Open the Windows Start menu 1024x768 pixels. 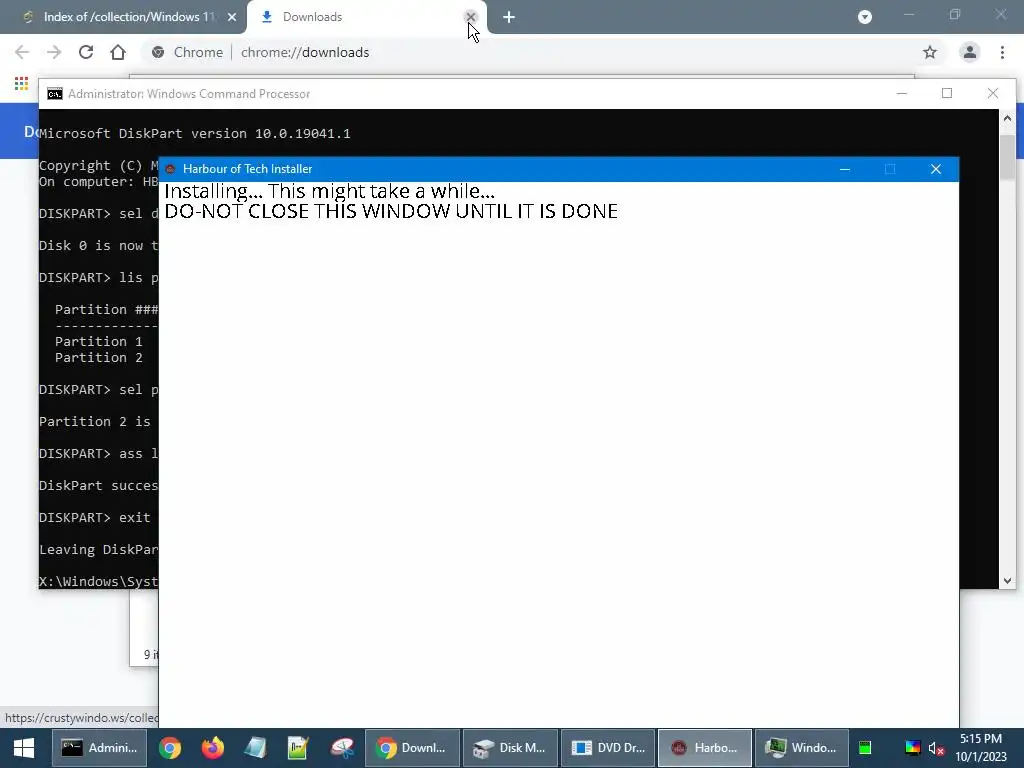tap(24, 748)
